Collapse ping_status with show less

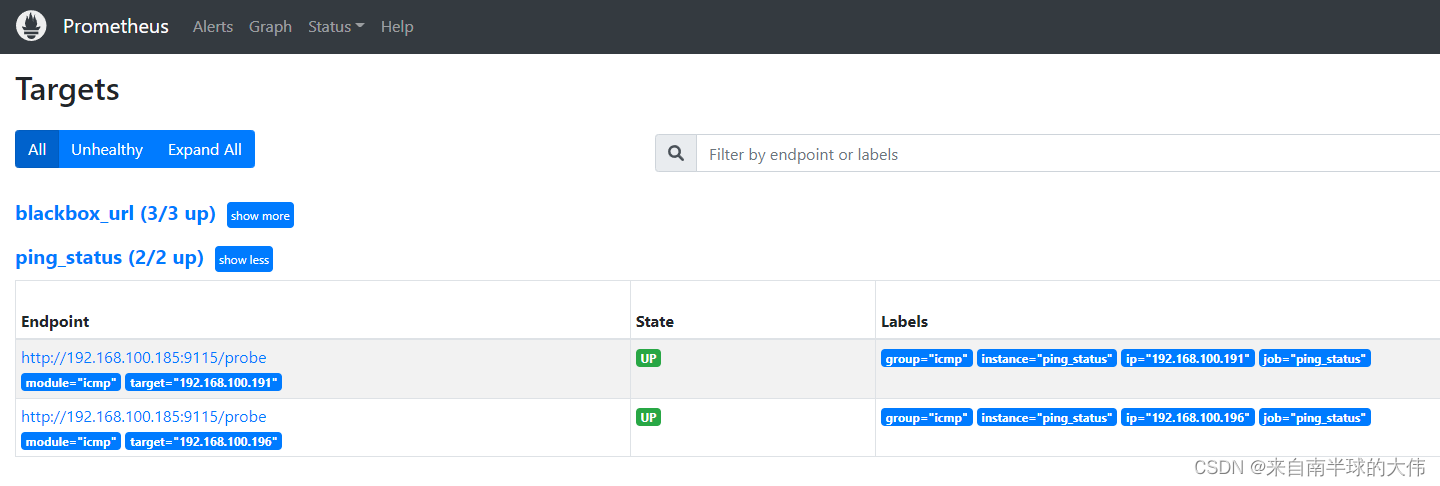(244, 260)
